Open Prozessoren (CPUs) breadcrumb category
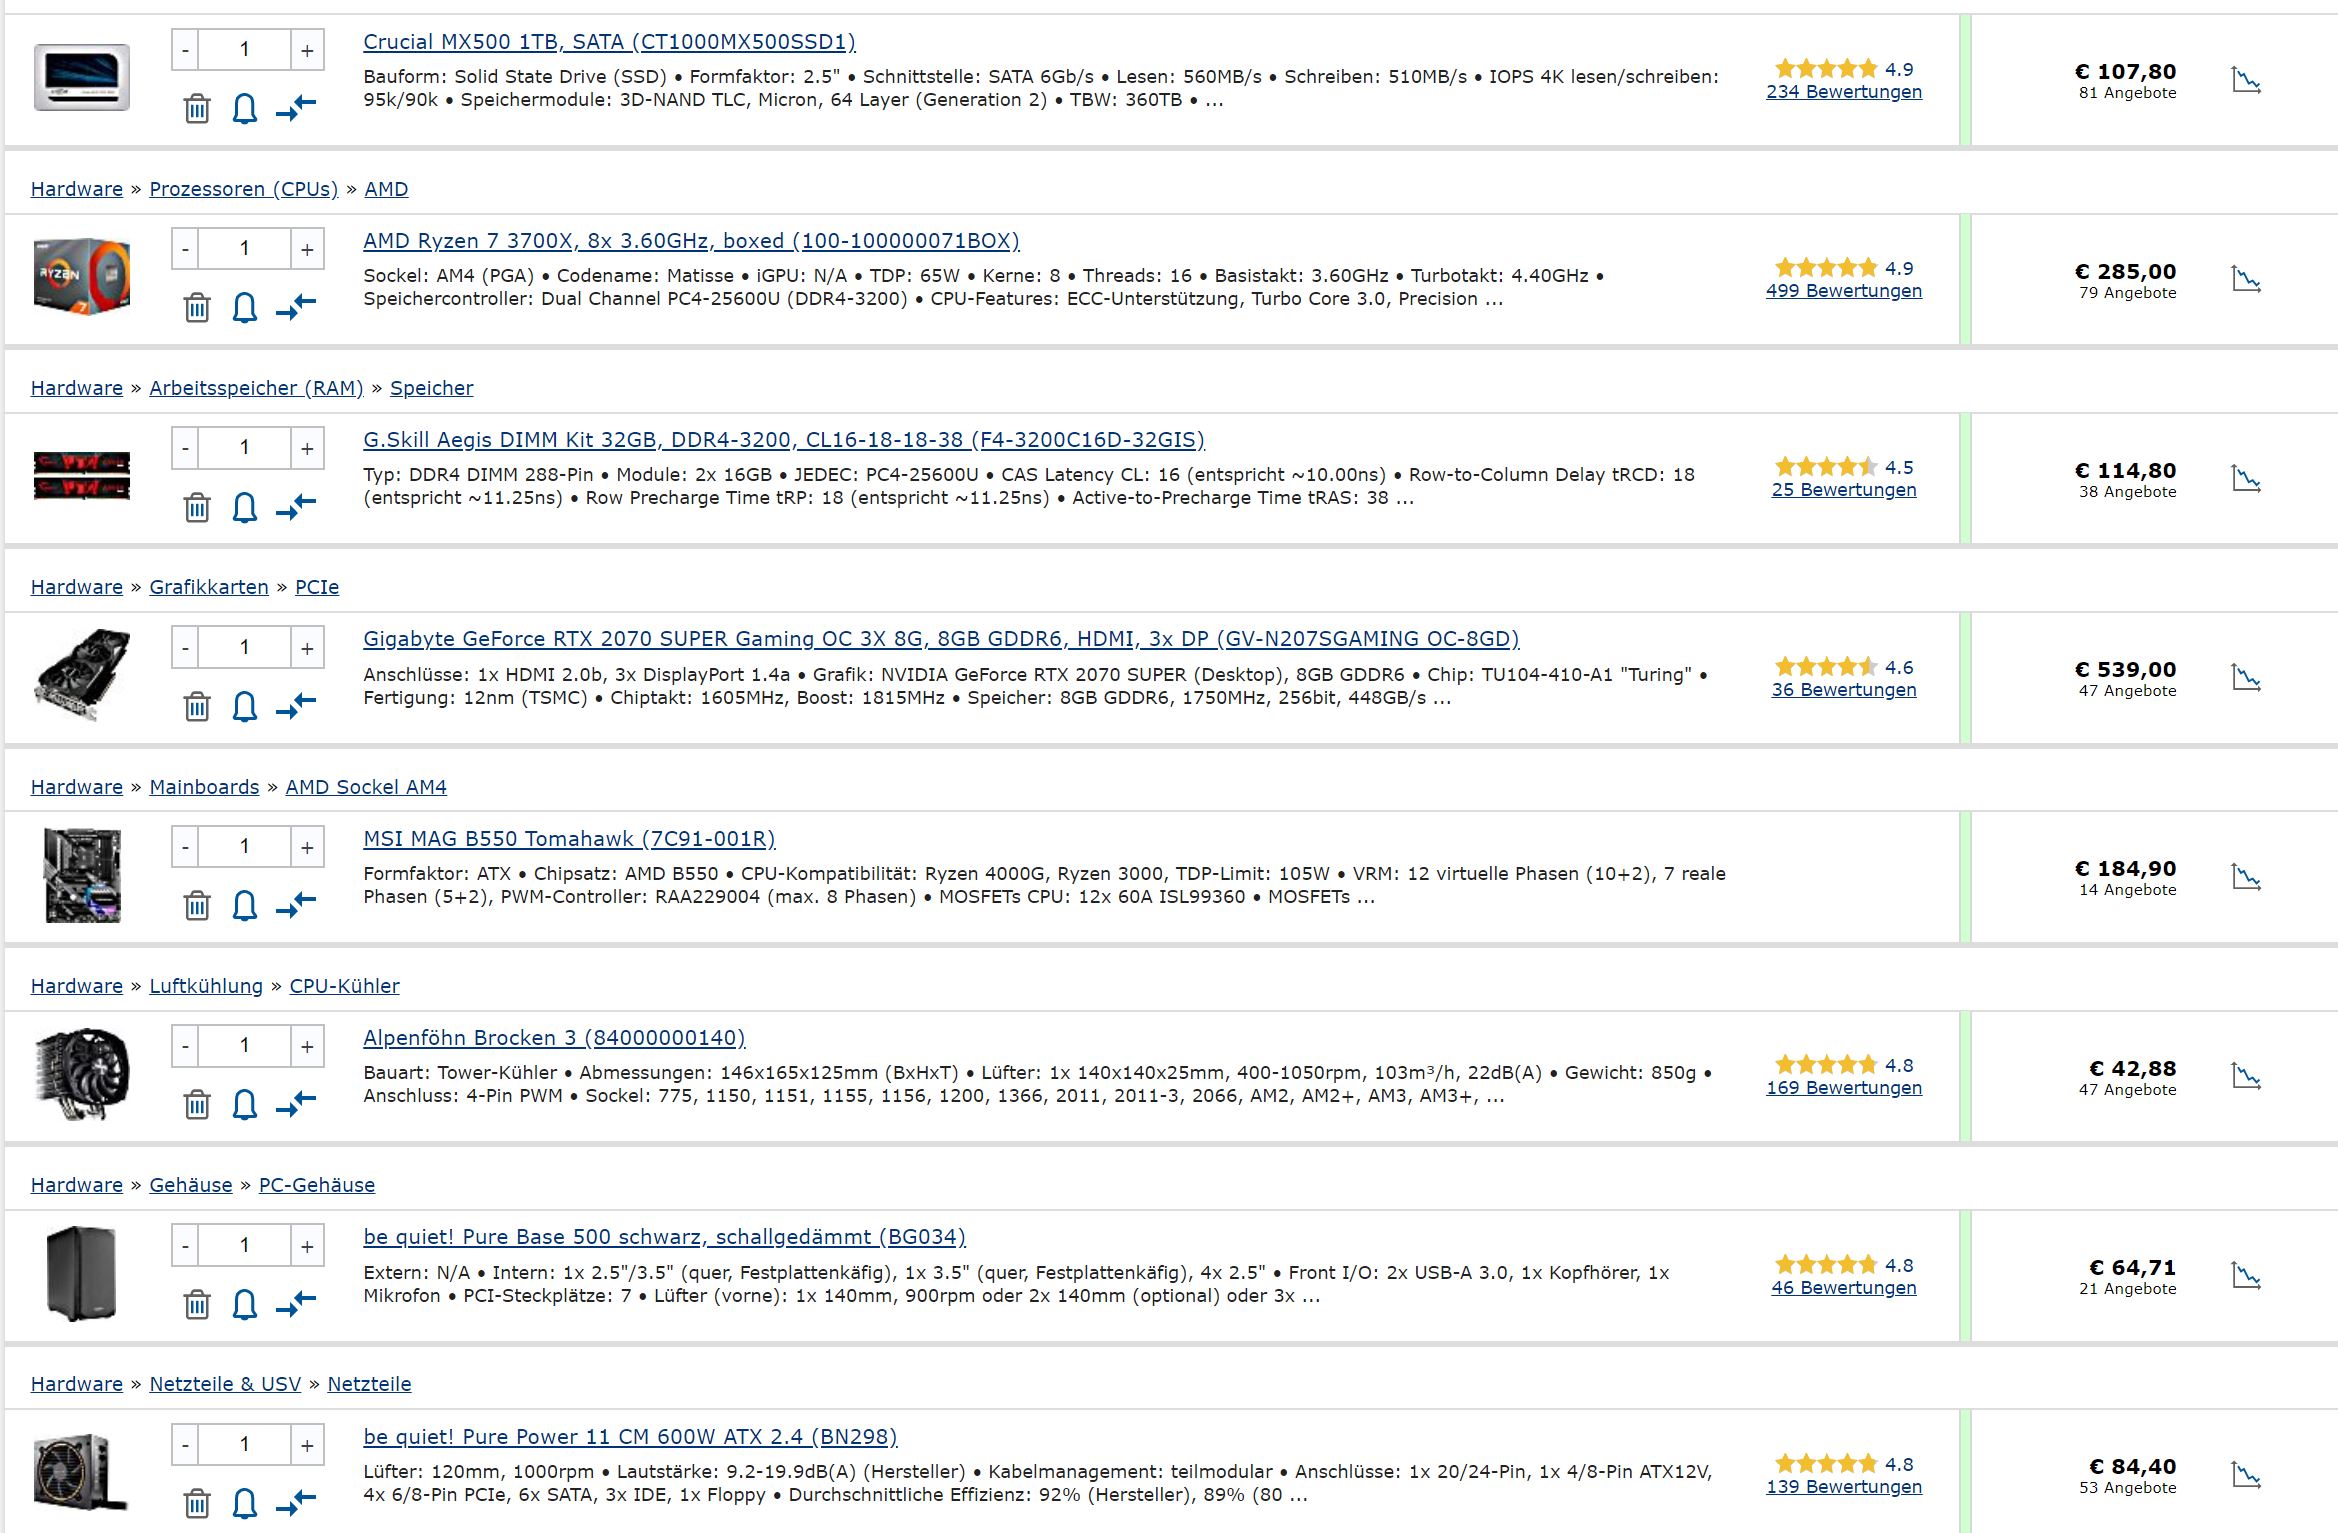Viewport: 2338px width, 1533px height. [244, 189]
